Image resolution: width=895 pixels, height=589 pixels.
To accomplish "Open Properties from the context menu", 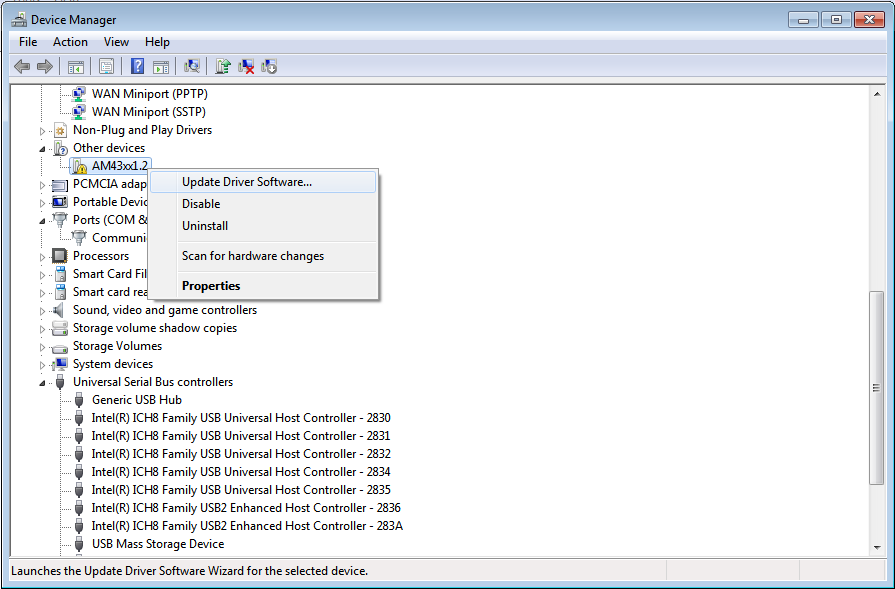I will (211, 286).
